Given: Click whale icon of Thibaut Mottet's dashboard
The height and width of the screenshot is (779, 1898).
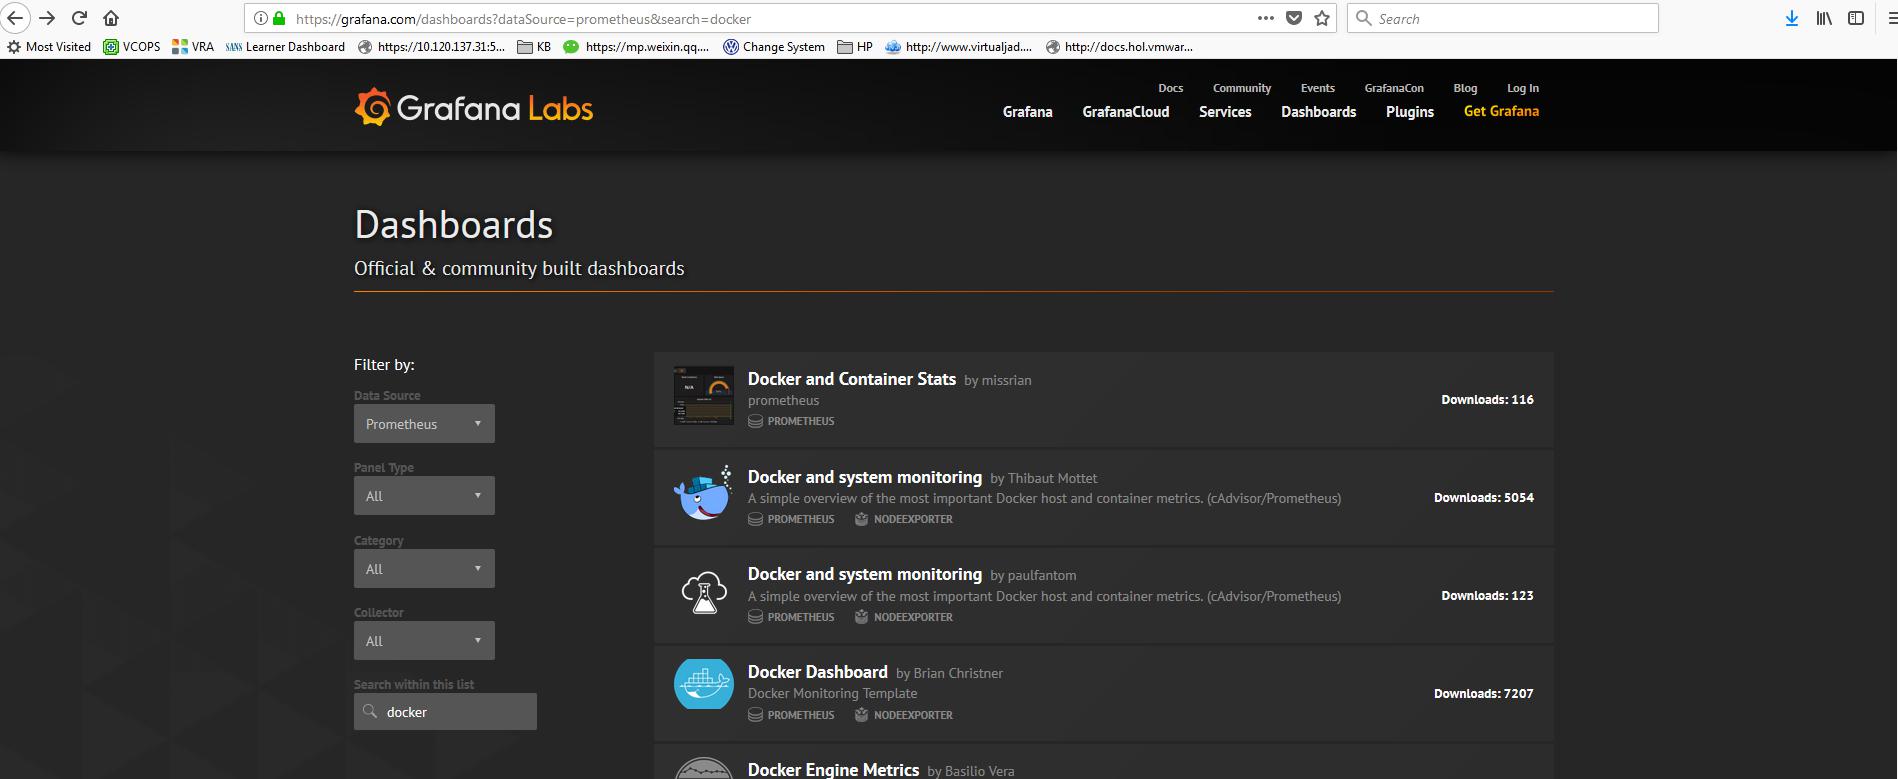Looking at the screenshot, I should pos(704,493).
